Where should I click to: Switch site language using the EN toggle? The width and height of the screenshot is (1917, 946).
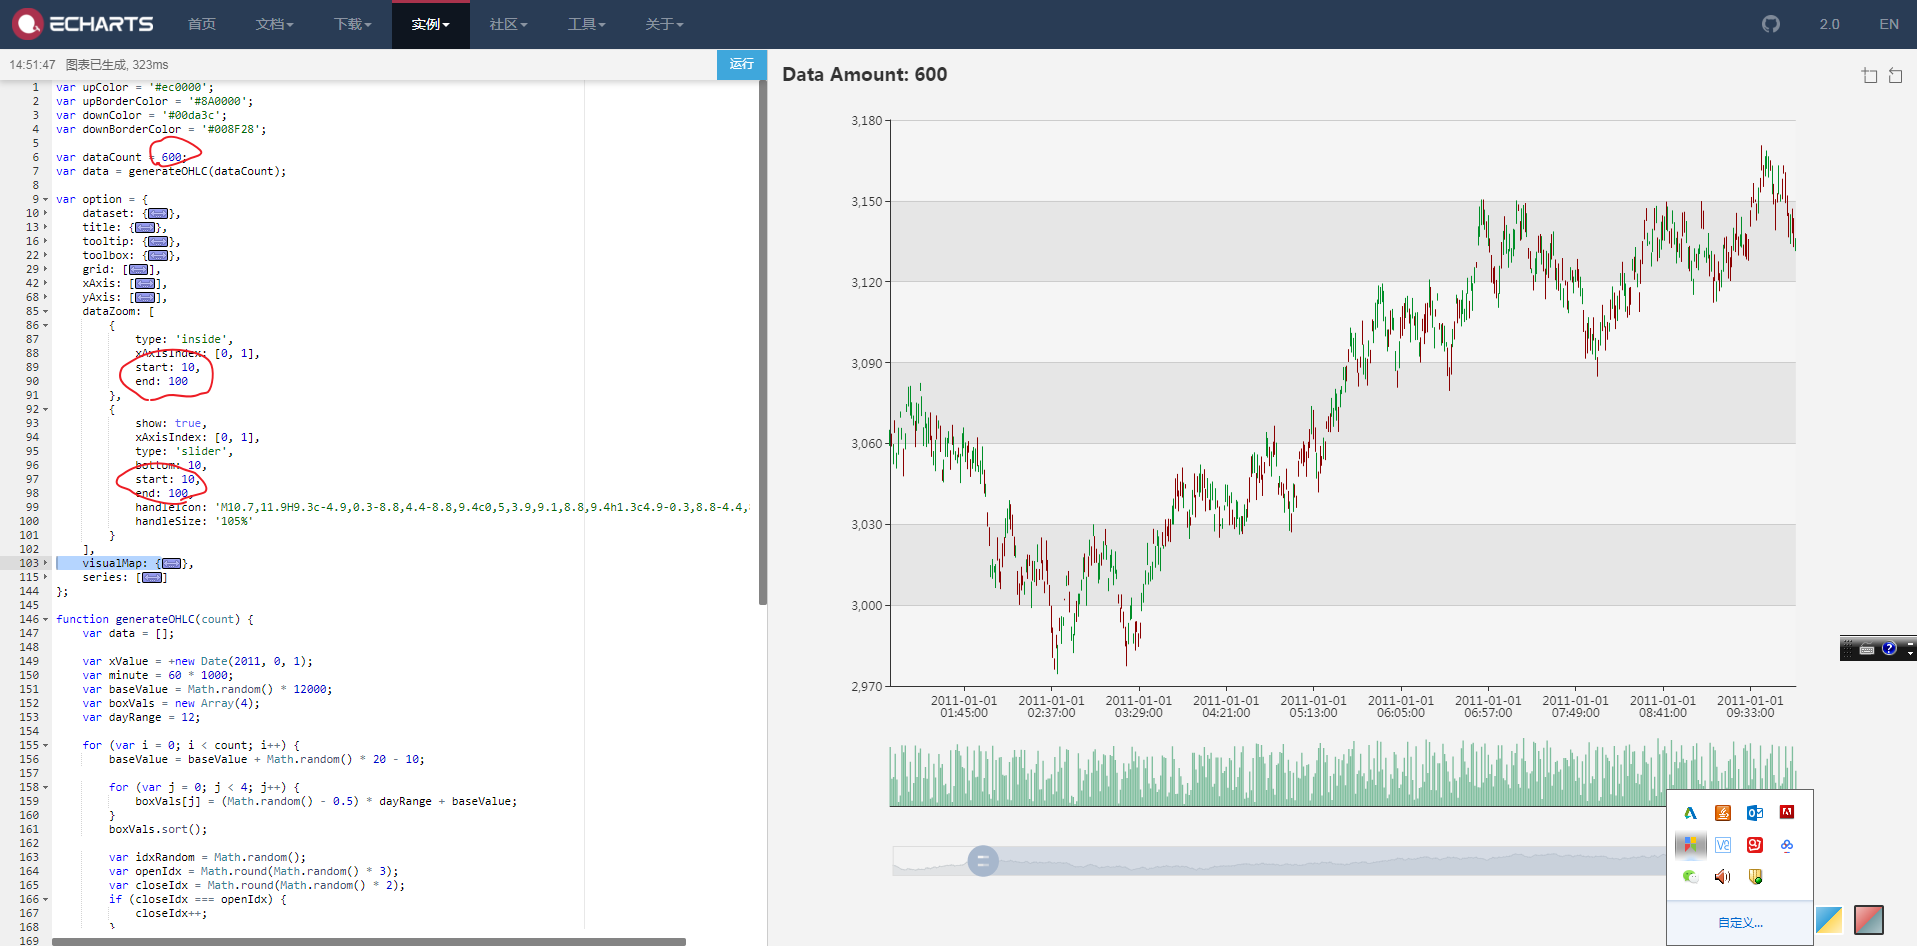pyautogui.click(x=1888, y=24)
